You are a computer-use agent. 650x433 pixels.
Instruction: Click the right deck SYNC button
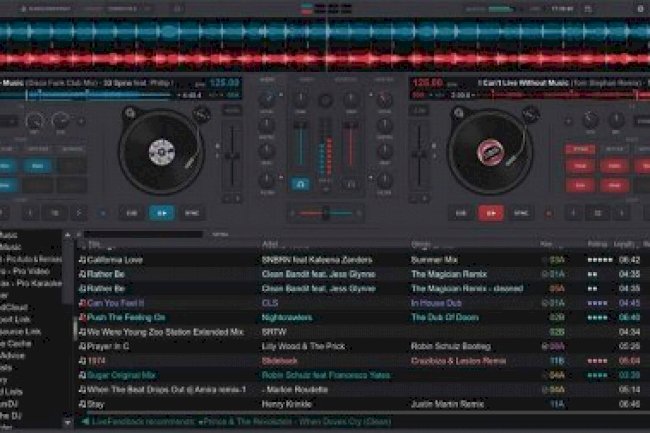[x=519, y=212]
